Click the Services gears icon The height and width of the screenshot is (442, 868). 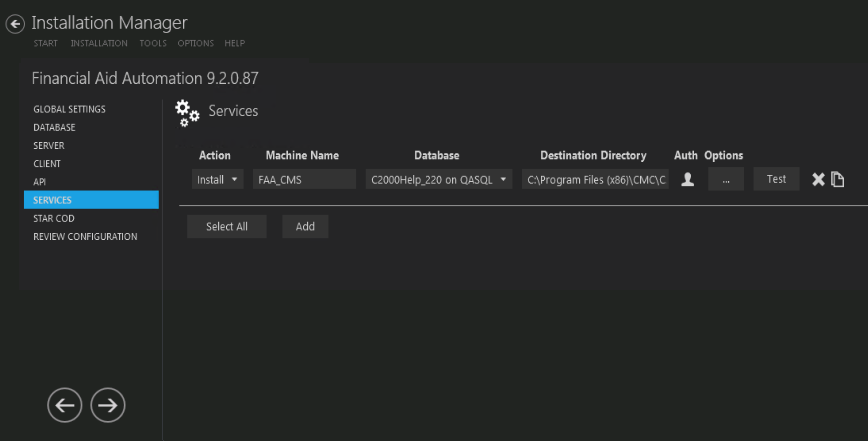click(x=187, y=113)
